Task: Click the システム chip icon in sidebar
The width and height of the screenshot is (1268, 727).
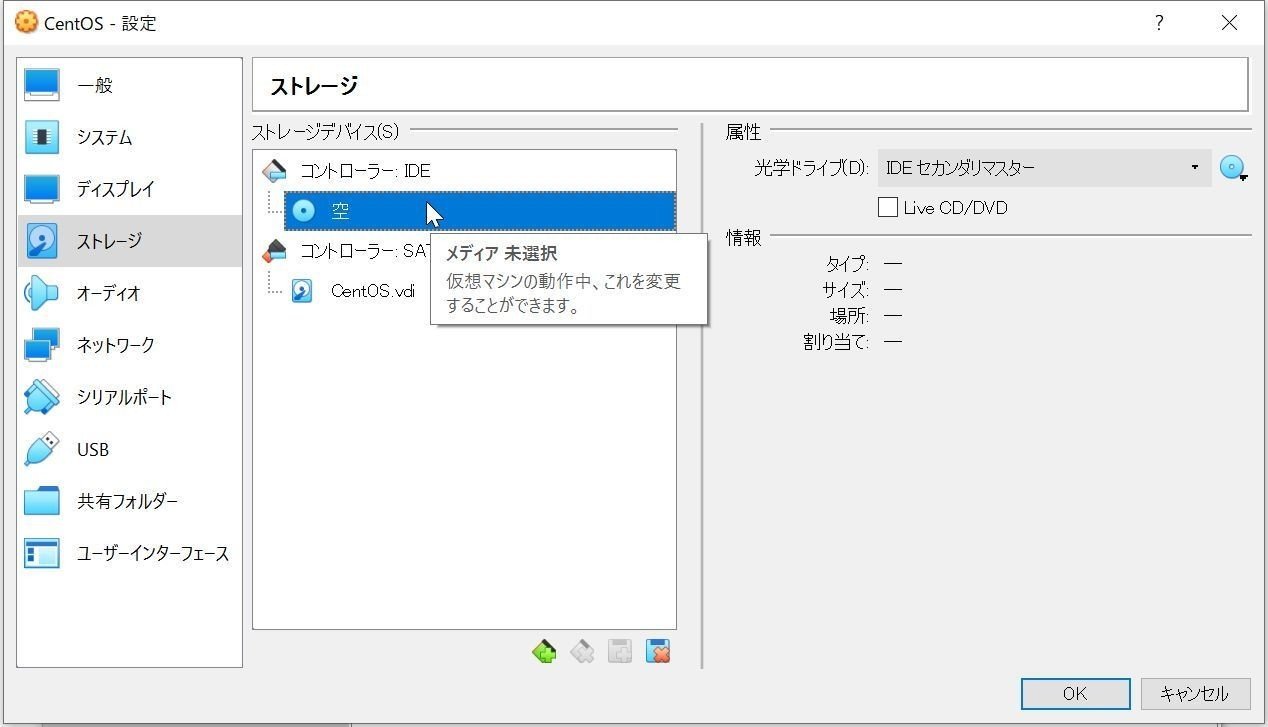Action: click(42, 138)
